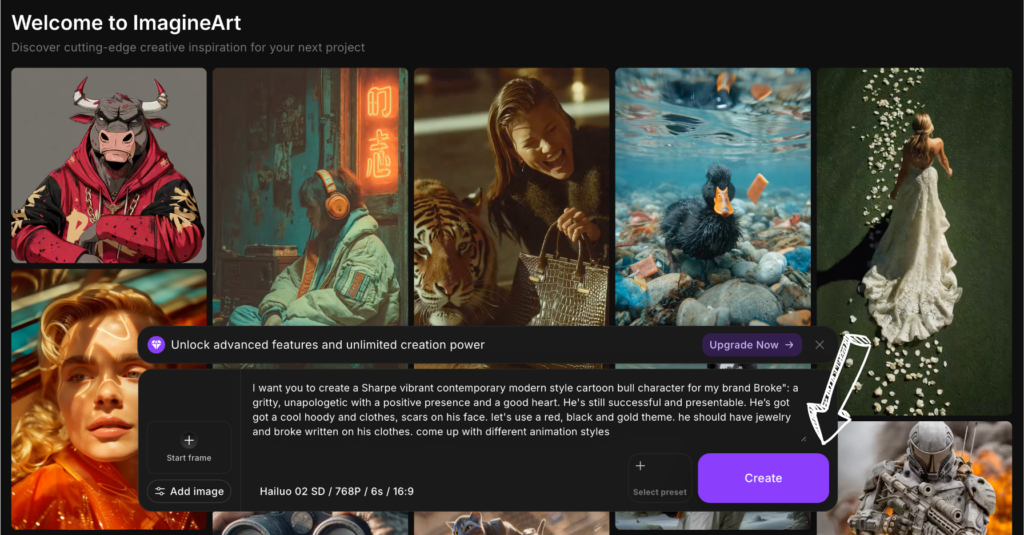This screenshot has height=535, width=1024.
Task: Click the Unlock advanced features banner text
Action: (x=327, y=345)
